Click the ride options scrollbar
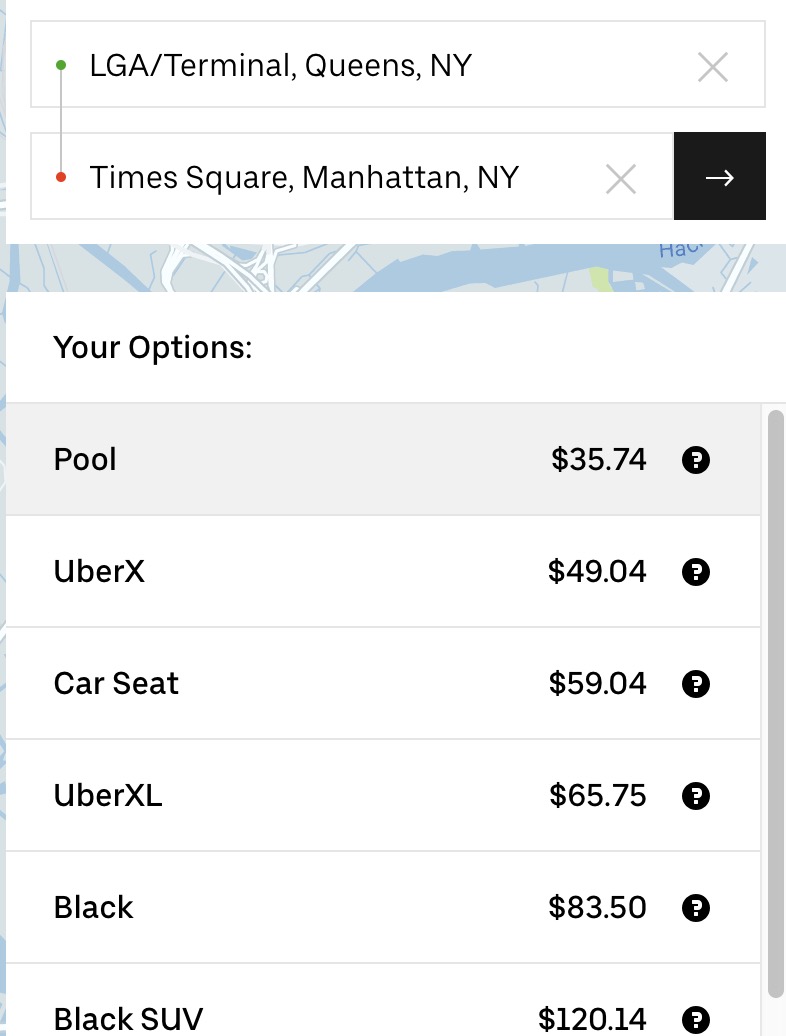Image resolution: width=786 pixels, height=1036 pixels. 775,700
